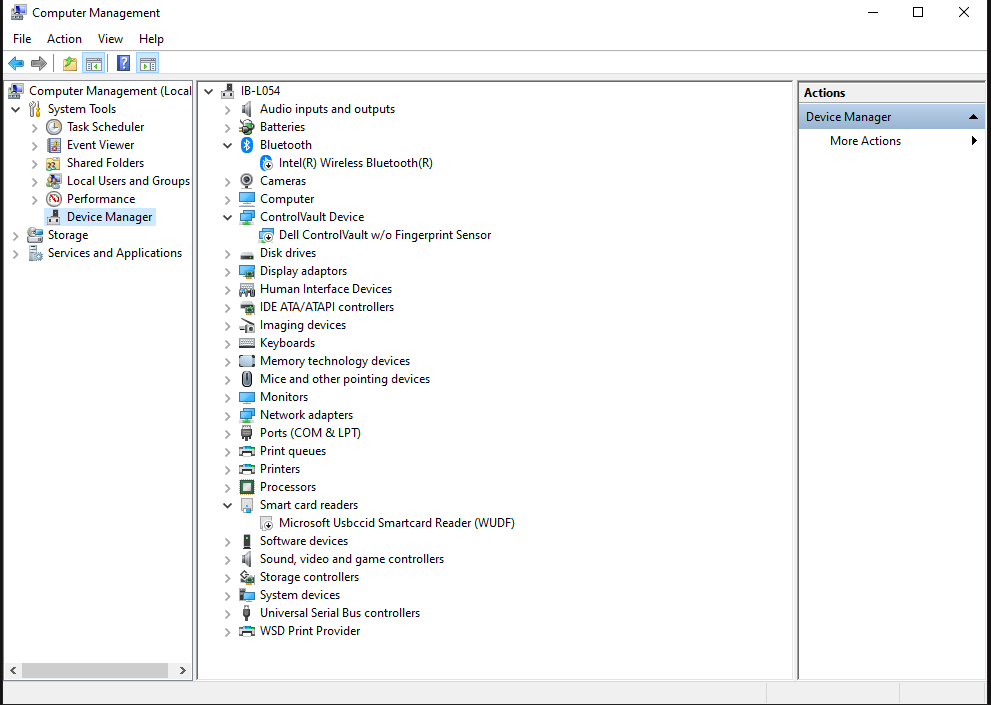Expand the Network adapters category
Image resolution: width=991 pixels, height=705 pixels.
pyautogui.click(x=227, y=414)
